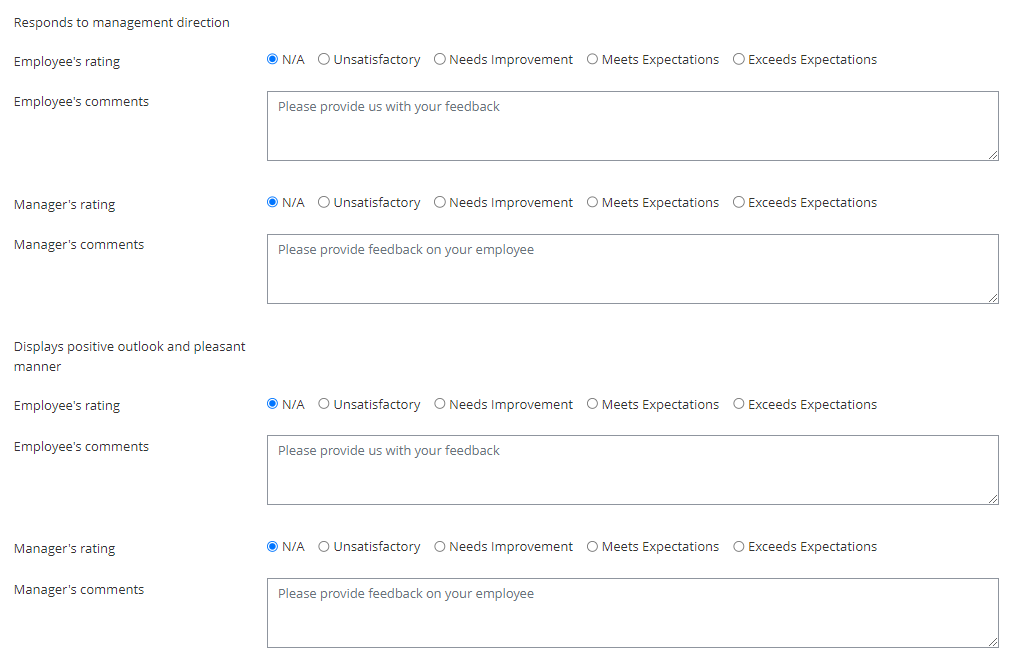Select Meets Expectations for positive outlook Manager's rating
This screenshot has width=1016, height=664.
coord(592,547)
